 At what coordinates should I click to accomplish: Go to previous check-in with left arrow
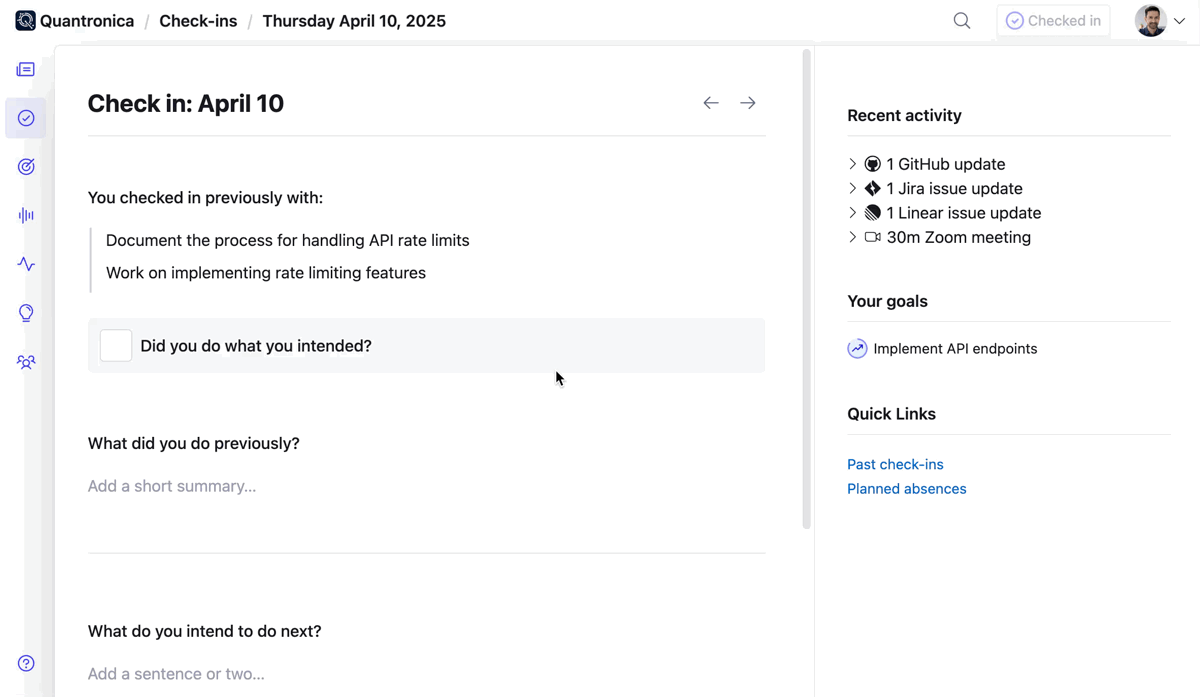pos(711,103)
